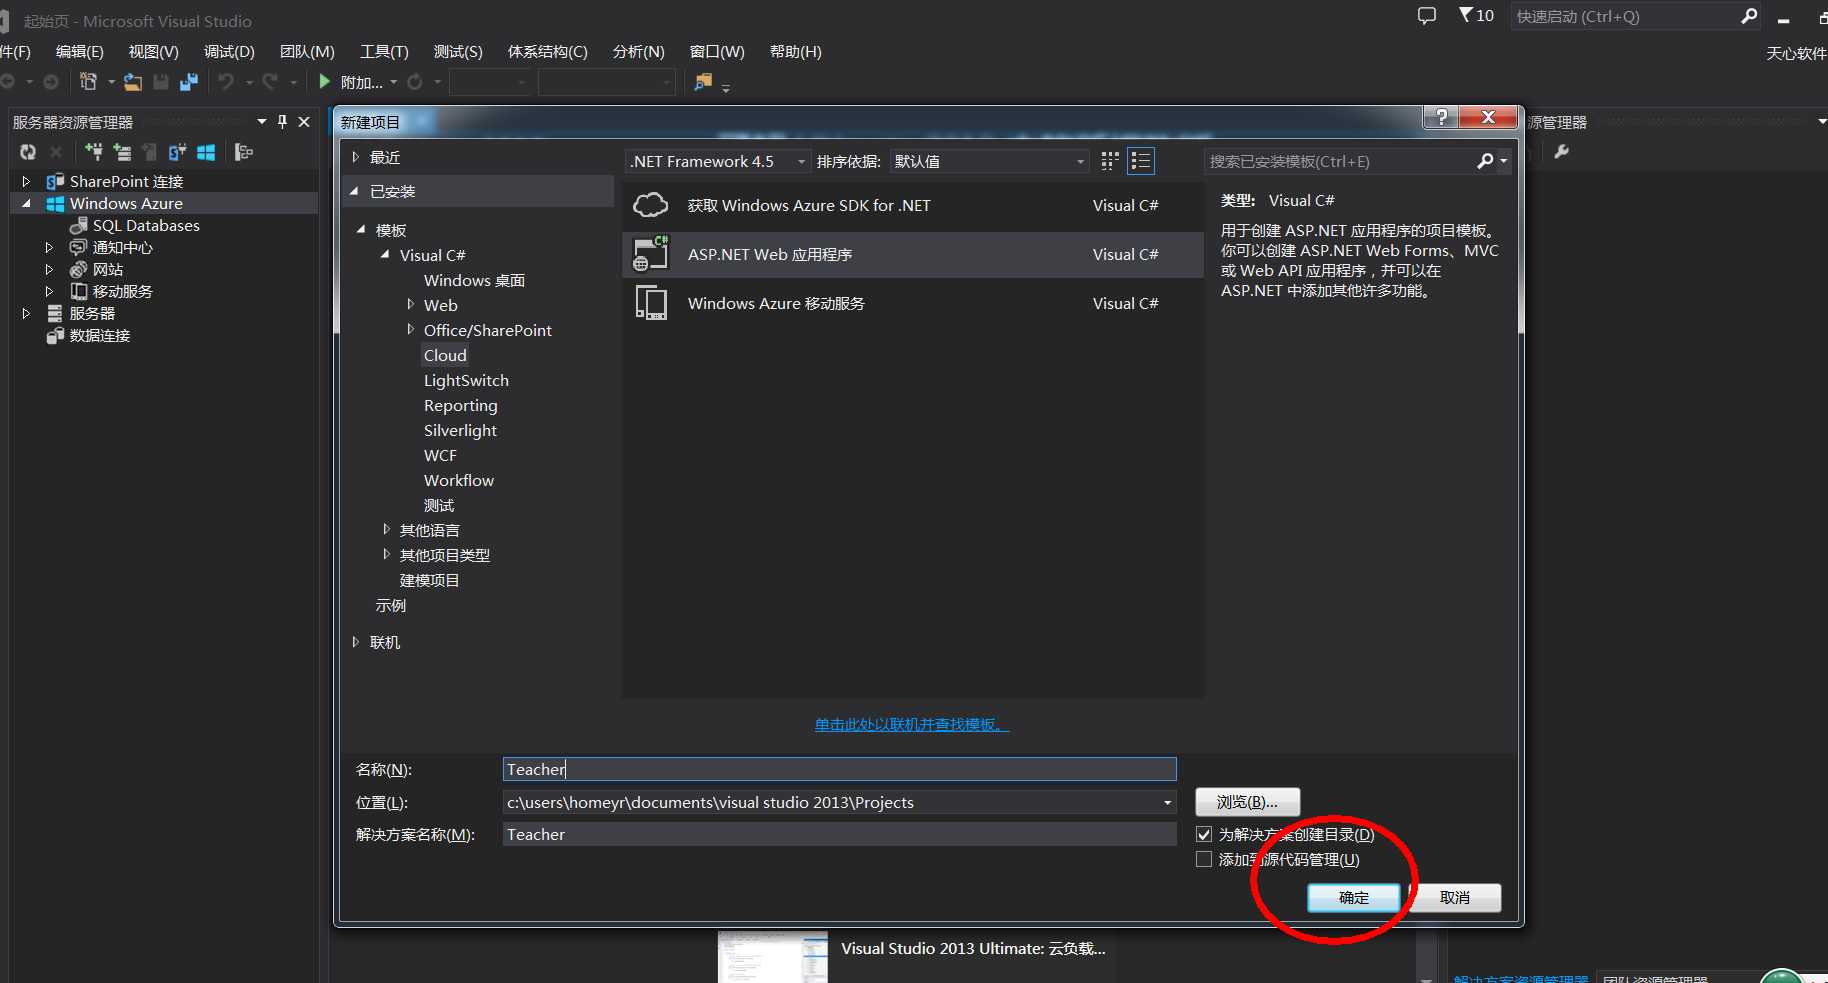Image resolution: width=1828 pixels, height=983 pixels.
Task: Click the 取消 button
Action: pyautogui.click(x=1455, y=898)
